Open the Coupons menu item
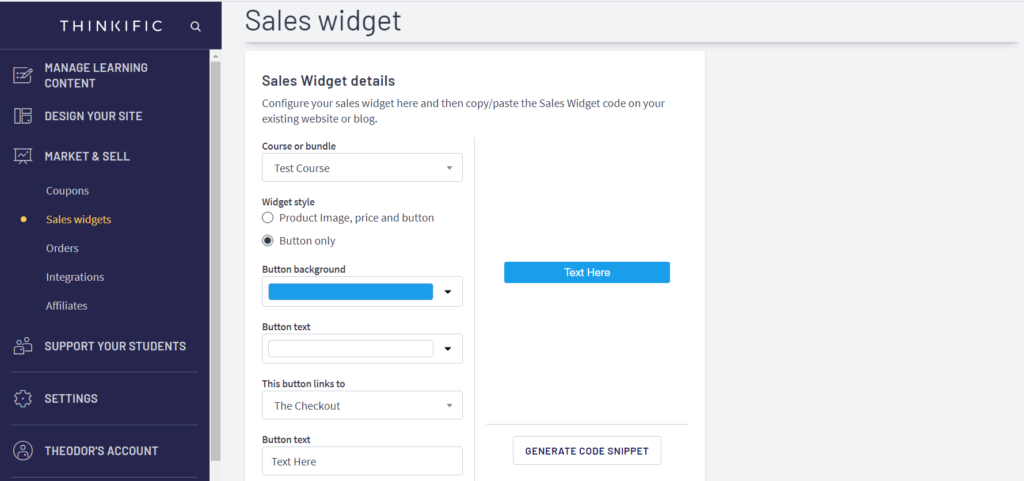The image size is (1024, 481). pyautogui.click(x=67, y=191)
